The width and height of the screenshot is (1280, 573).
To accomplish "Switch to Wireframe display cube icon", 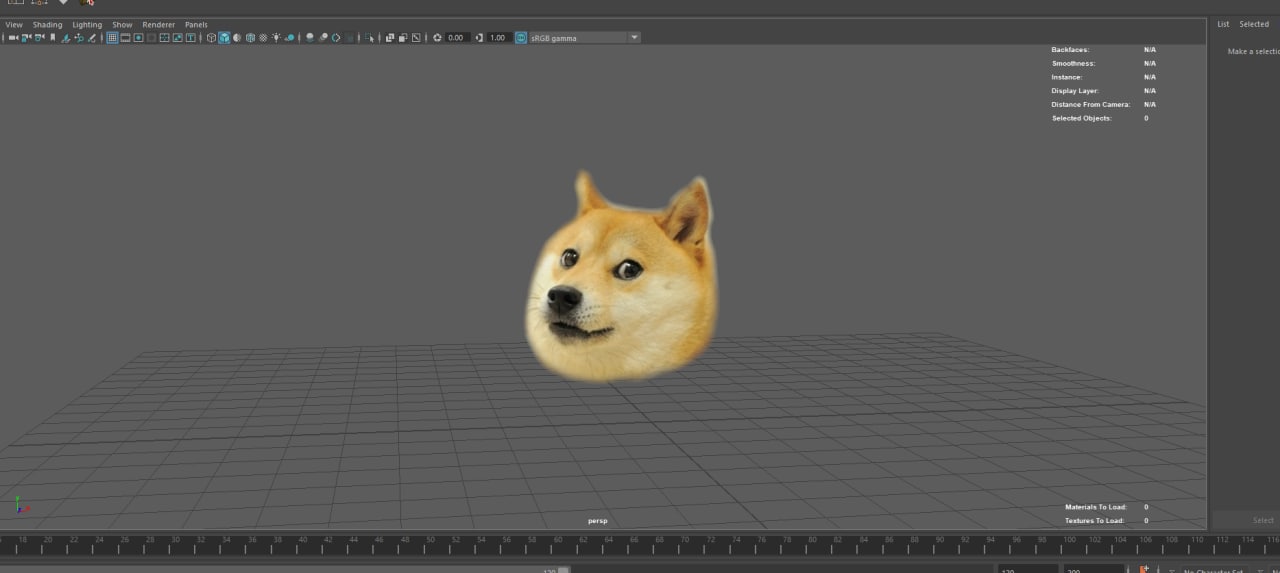I will 211,37.
